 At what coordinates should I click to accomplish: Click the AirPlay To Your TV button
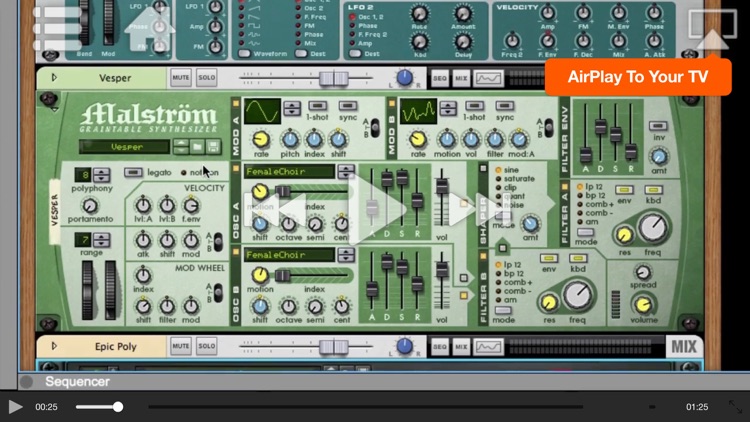(638, 77)
